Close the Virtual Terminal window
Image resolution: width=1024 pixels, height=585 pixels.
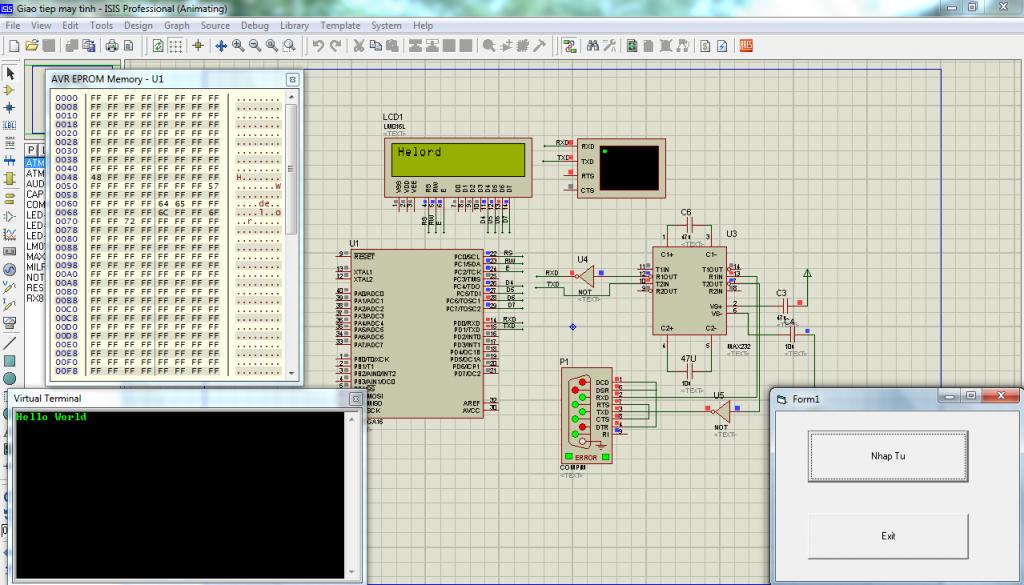[x=354, y=398]
